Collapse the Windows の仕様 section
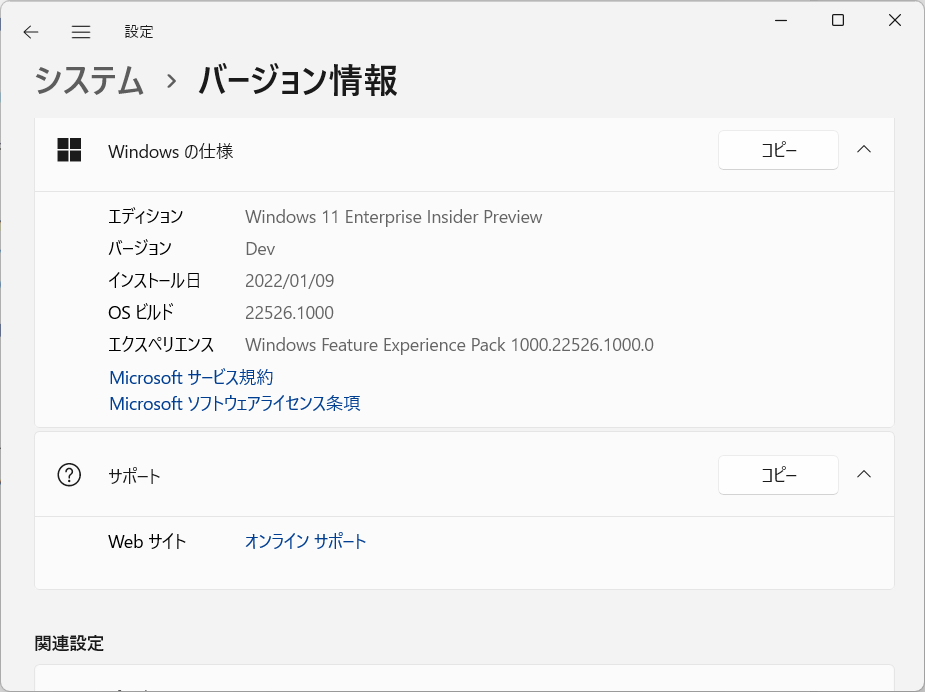 [864, 149]
